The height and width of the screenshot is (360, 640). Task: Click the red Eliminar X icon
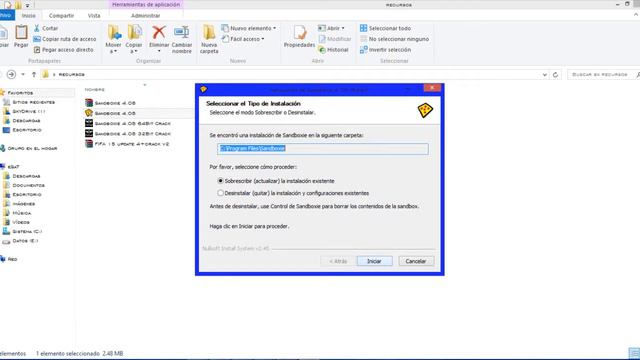point(159,32)
